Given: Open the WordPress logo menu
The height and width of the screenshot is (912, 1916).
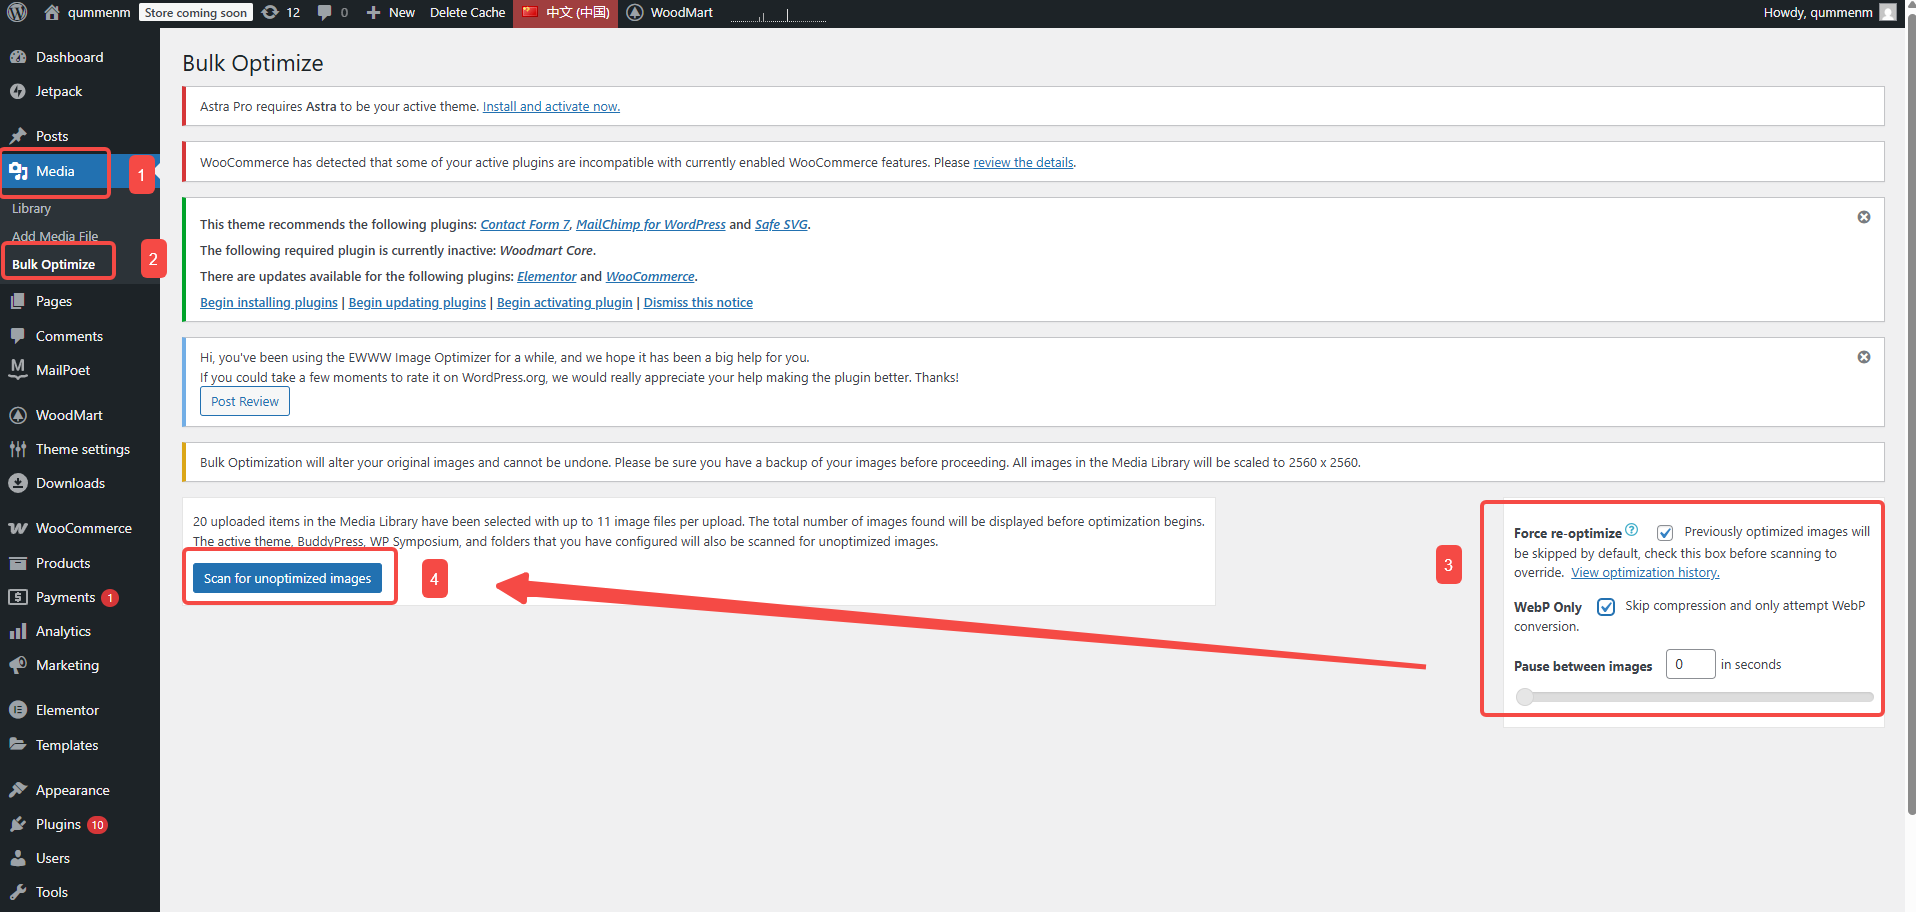Looking at the screenshot, I should [16, 13].
